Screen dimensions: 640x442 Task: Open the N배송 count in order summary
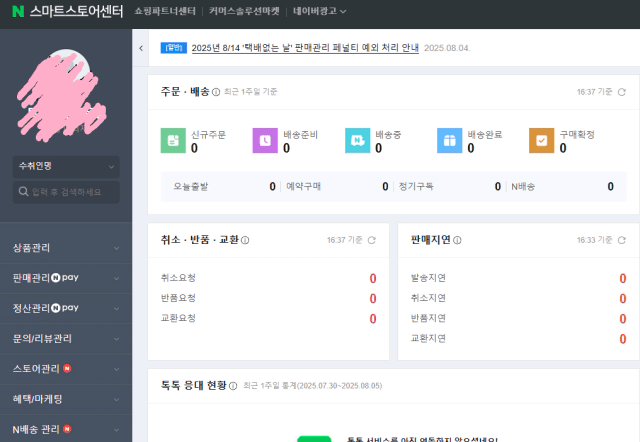tap(610, 187)
